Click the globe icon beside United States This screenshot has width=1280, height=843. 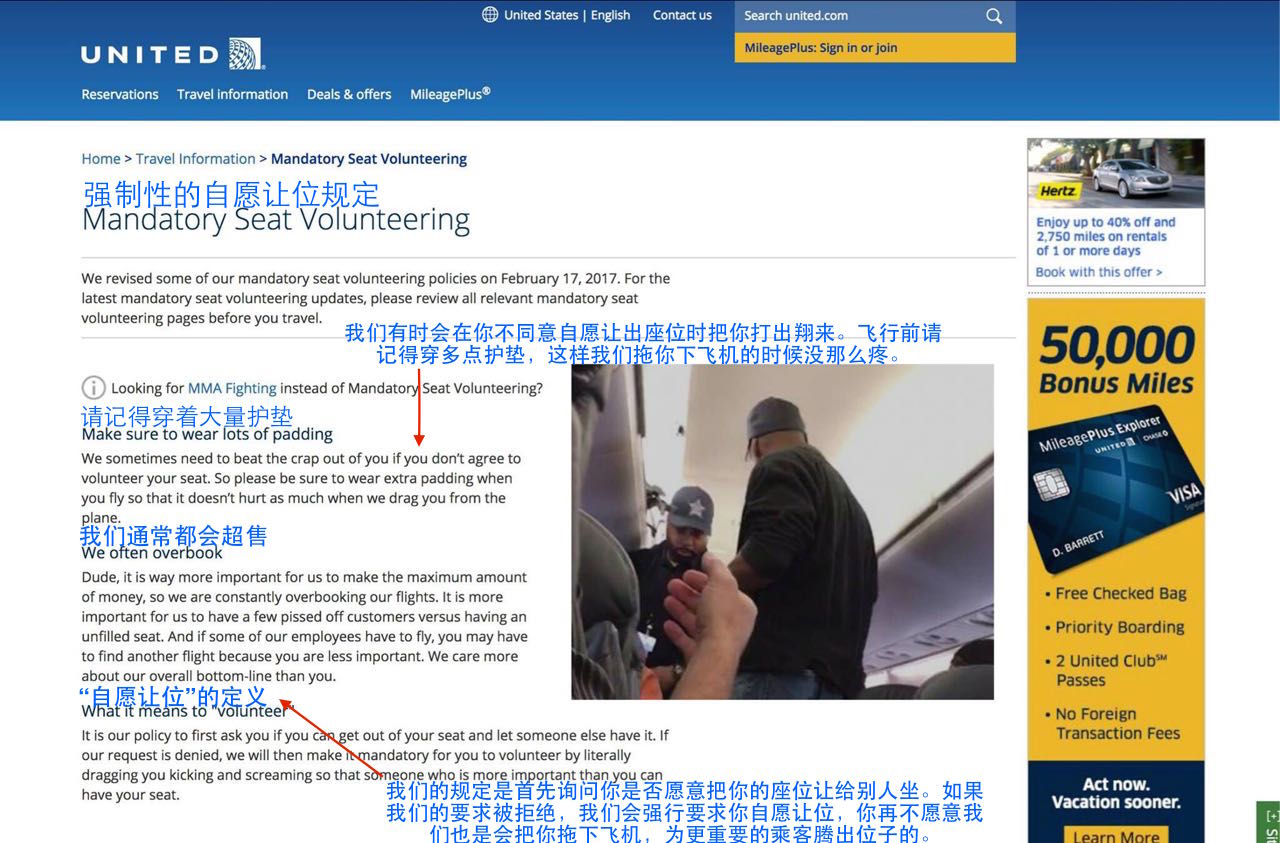point(490,15)
